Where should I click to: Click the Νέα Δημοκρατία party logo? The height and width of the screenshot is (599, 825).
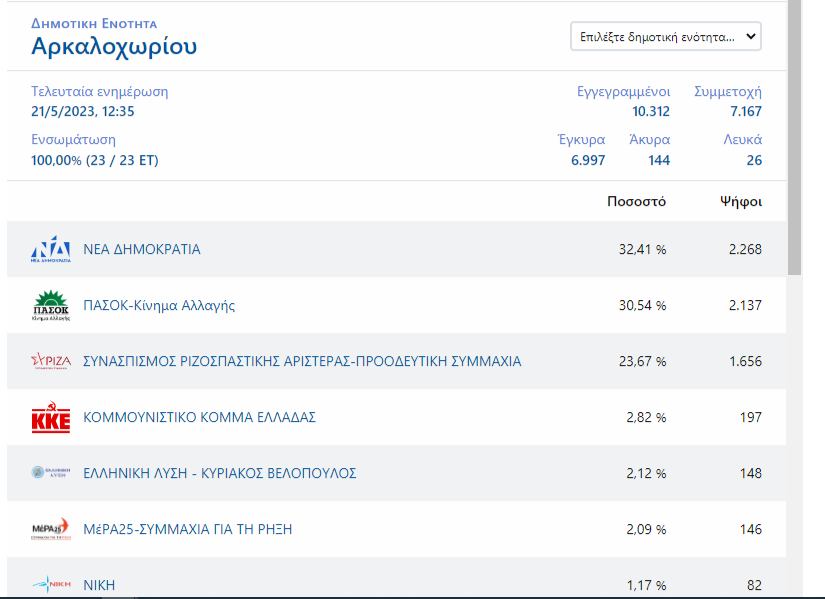[51, 250]
